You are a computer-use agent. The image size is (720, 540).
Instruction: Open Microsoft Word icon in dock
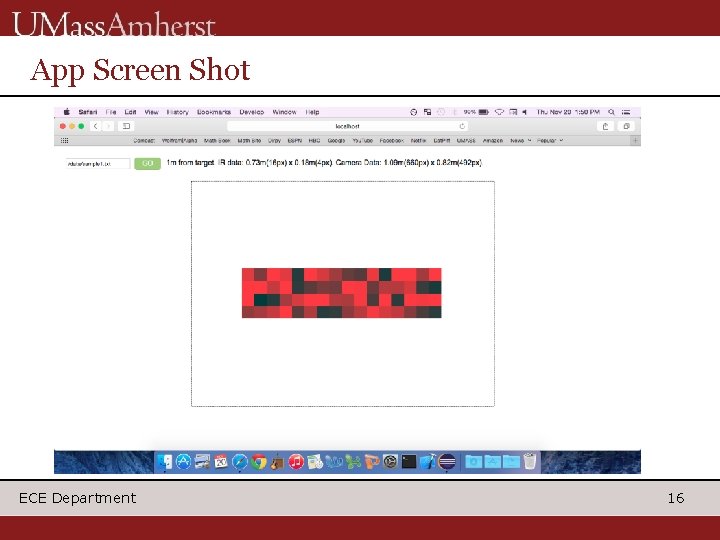click(334, 461)
